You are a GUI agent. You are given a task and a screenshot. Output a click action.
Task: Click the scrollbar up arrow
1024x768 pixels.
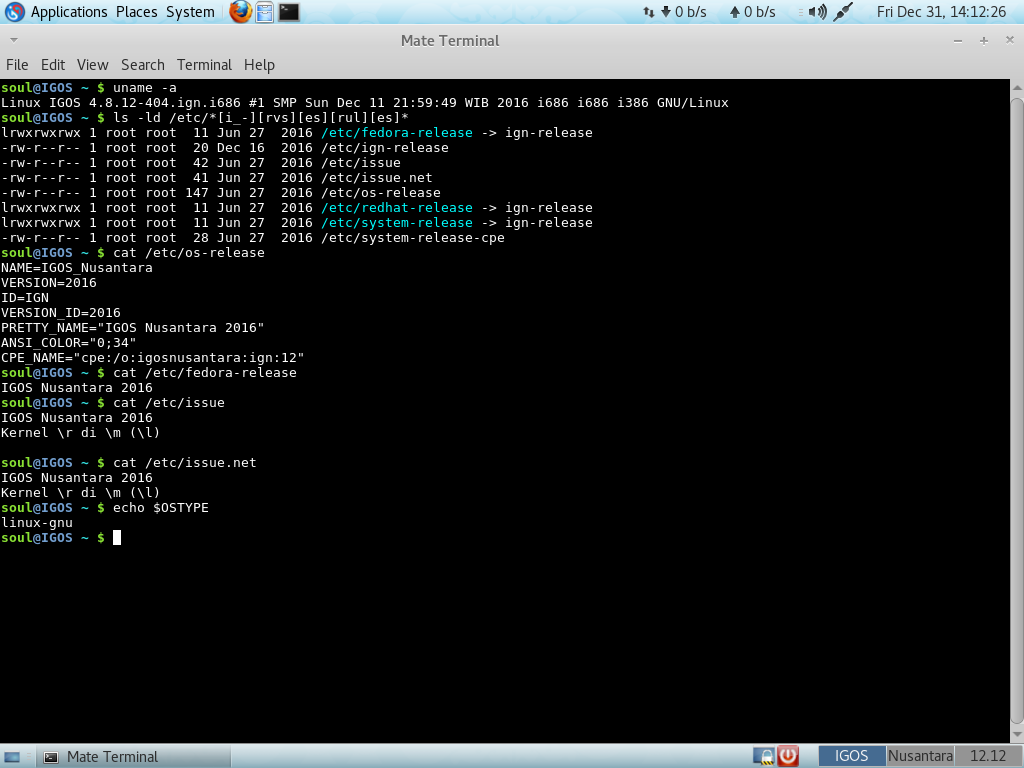coord(1017,87)
